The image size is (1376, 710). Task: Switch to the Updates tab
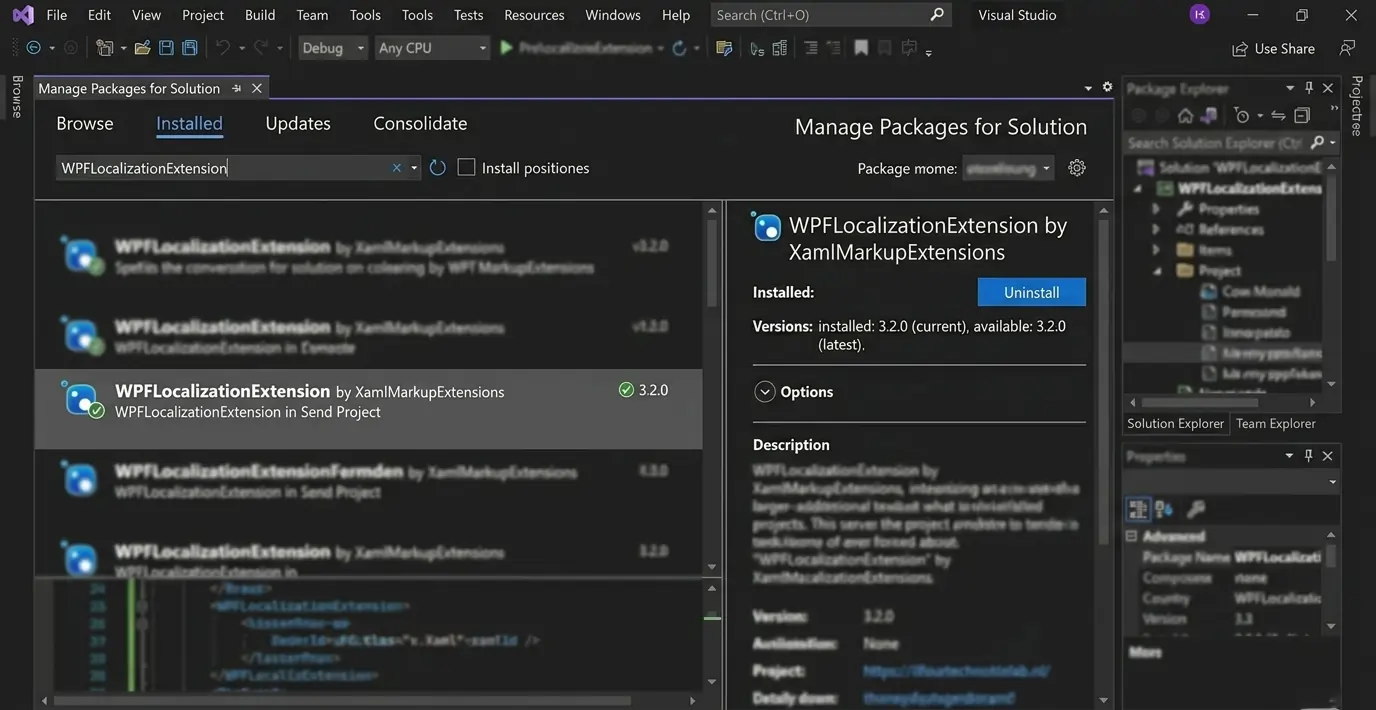coord(297,123)
